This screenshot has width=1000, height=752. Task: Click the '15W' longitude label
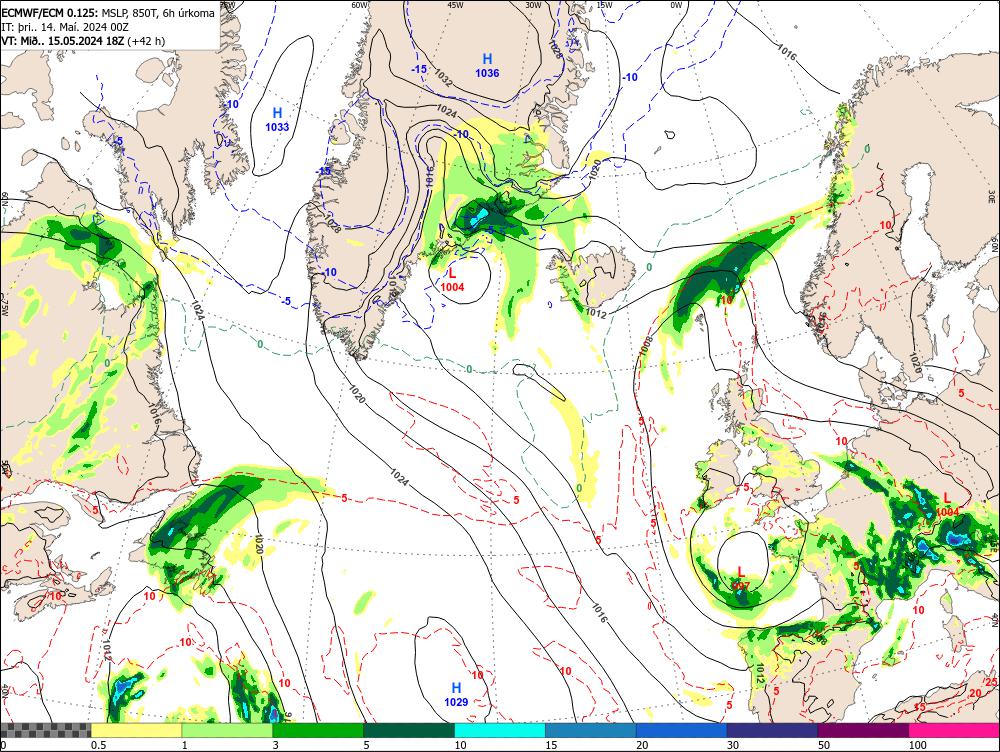[604, 4]
